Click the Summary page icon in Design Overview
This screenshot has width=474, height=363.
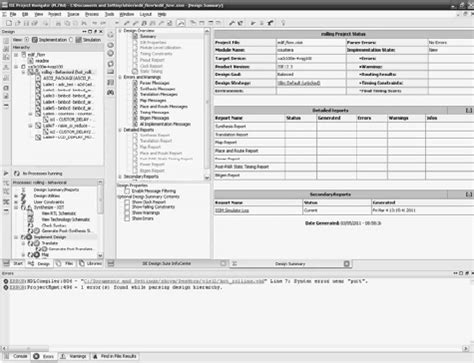click(x=135, y=36)
